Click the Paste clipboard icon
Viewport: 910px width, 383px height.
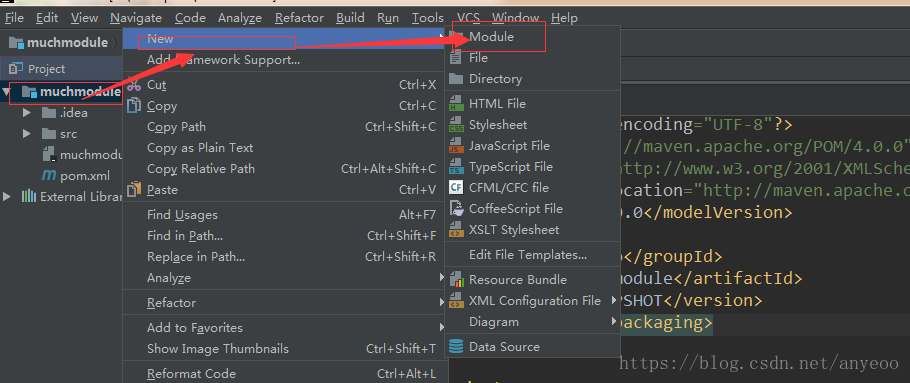click(x=134, y=189)
